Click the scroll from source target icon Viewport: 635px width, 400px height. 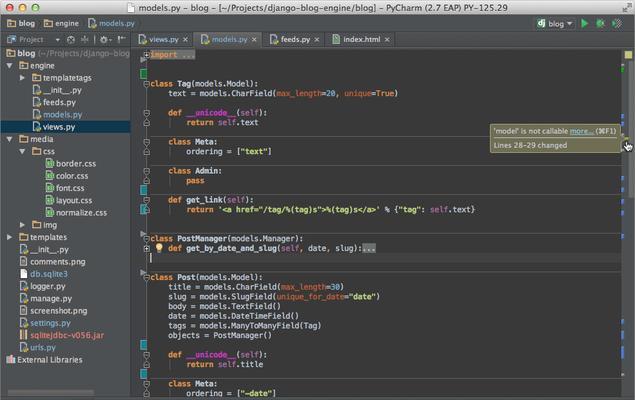pyautogui.click(x=71, y=39)
